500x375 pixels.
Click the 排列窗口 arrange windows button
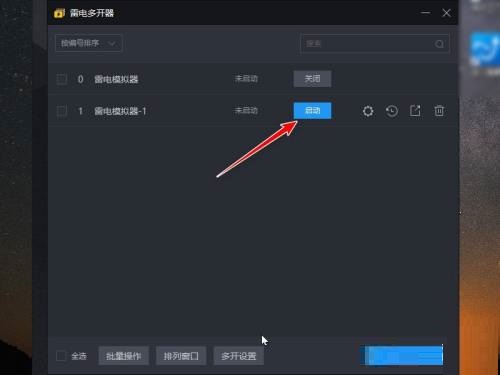[181, 356]
